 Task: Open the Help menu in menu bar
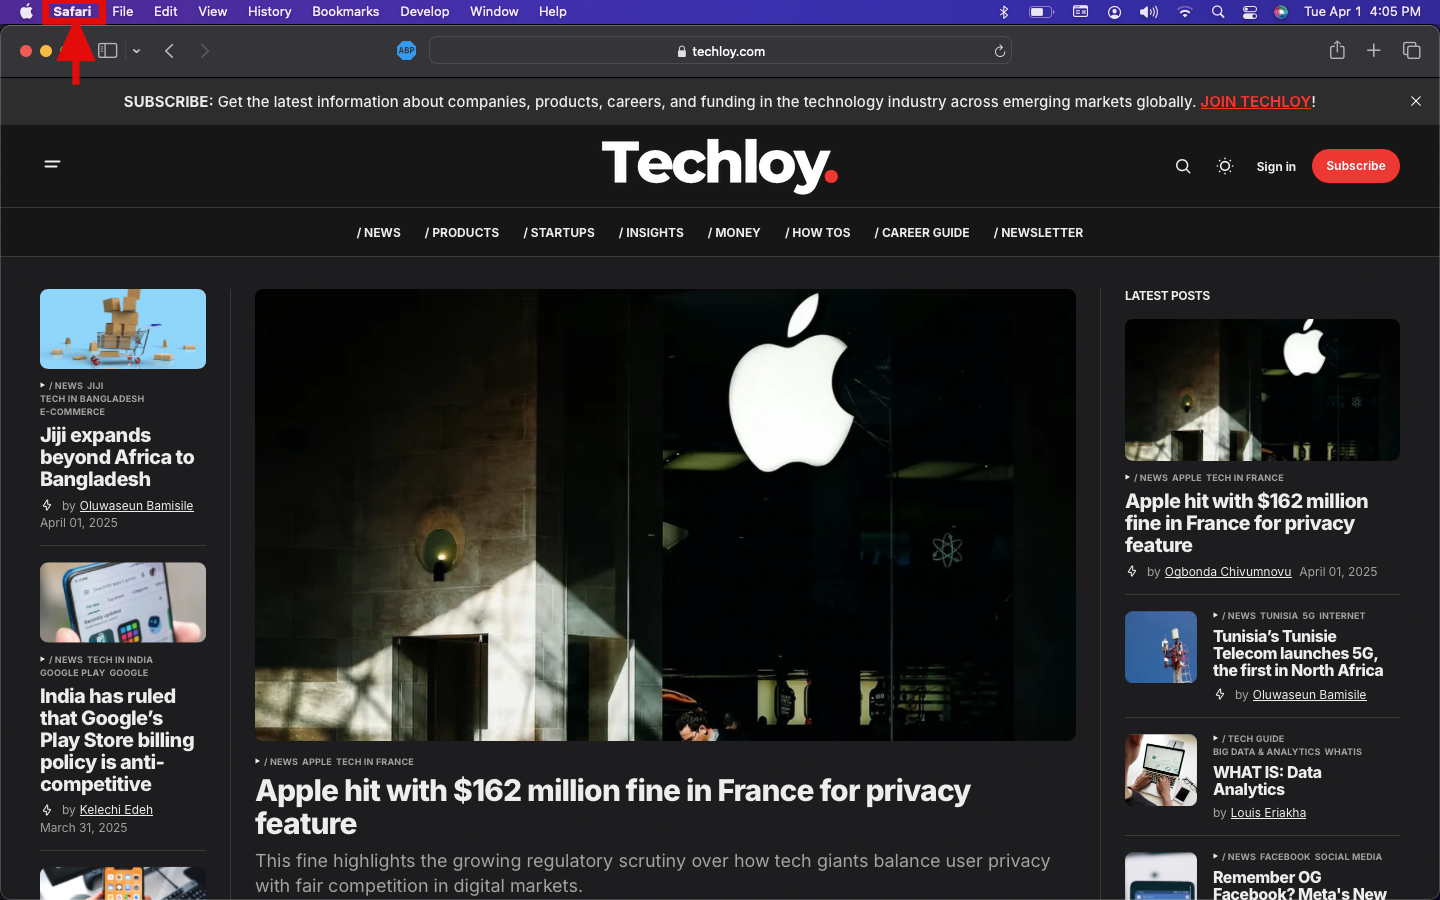click(x=553, y=12)
